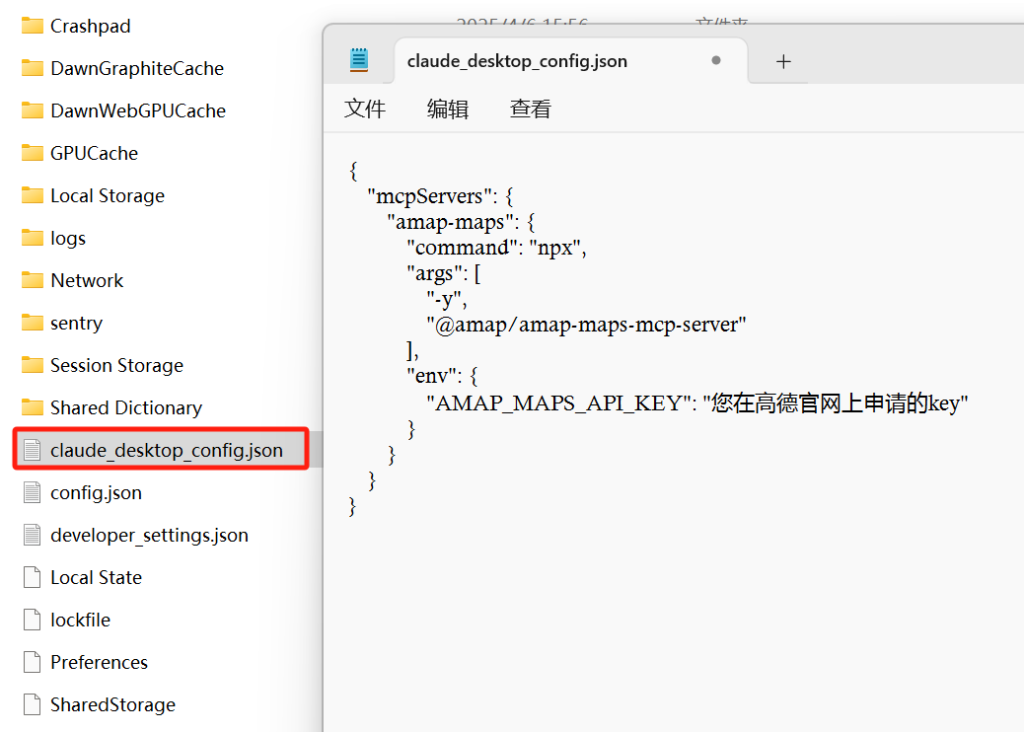Click the "env" key line
The image size is (1024, 732).
pos(442,376)
